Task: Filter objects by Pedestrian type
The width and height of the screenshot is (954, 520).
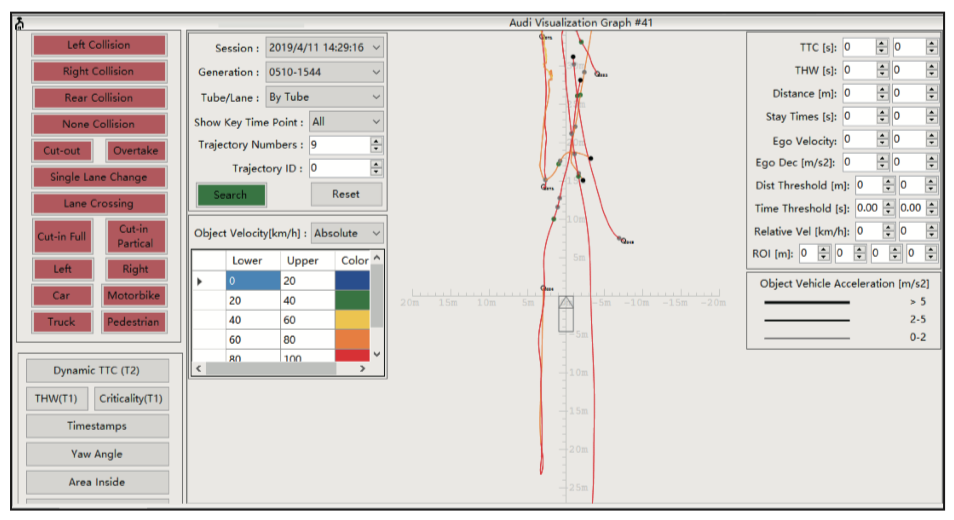Action: coord(134,322)
